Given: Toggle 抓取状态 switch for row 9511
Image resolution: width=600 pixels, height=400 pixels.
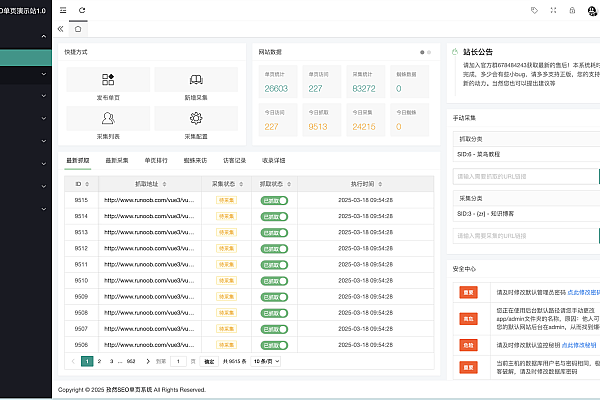Looking at the screenshot, I should (x=274, y=265).
